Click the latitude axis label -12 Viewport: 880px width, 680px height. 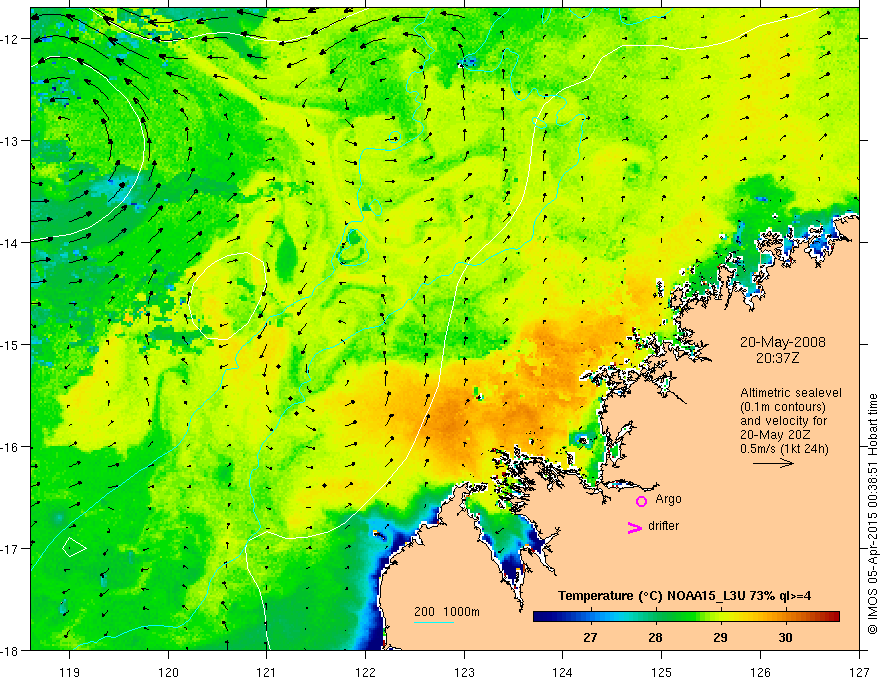pyautogui.click(x=9, y=39)
